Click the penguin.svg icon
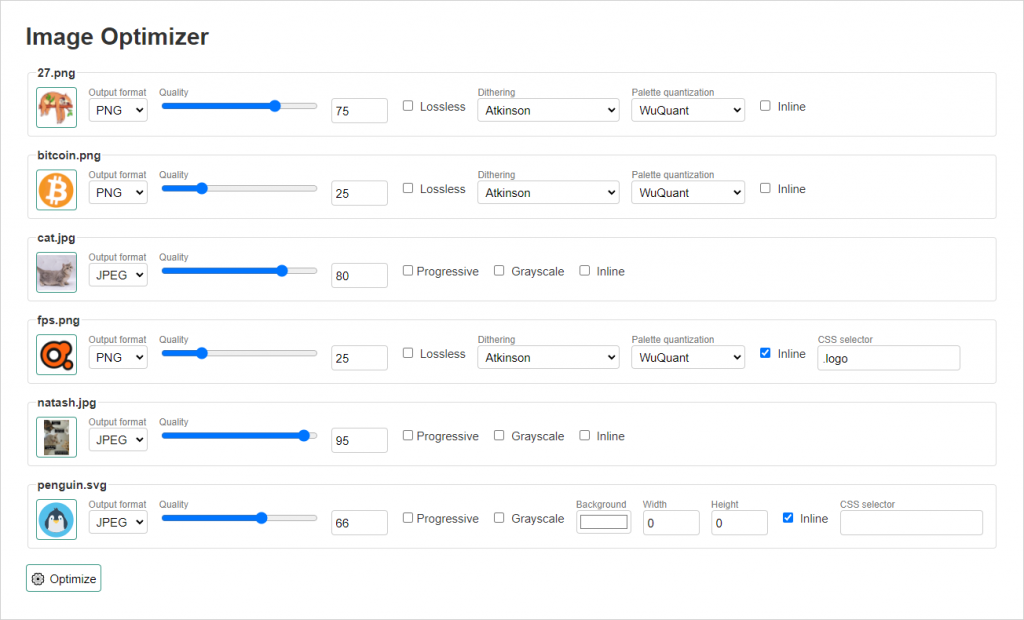Screen dimensions: 1024x620 [56, 519]
